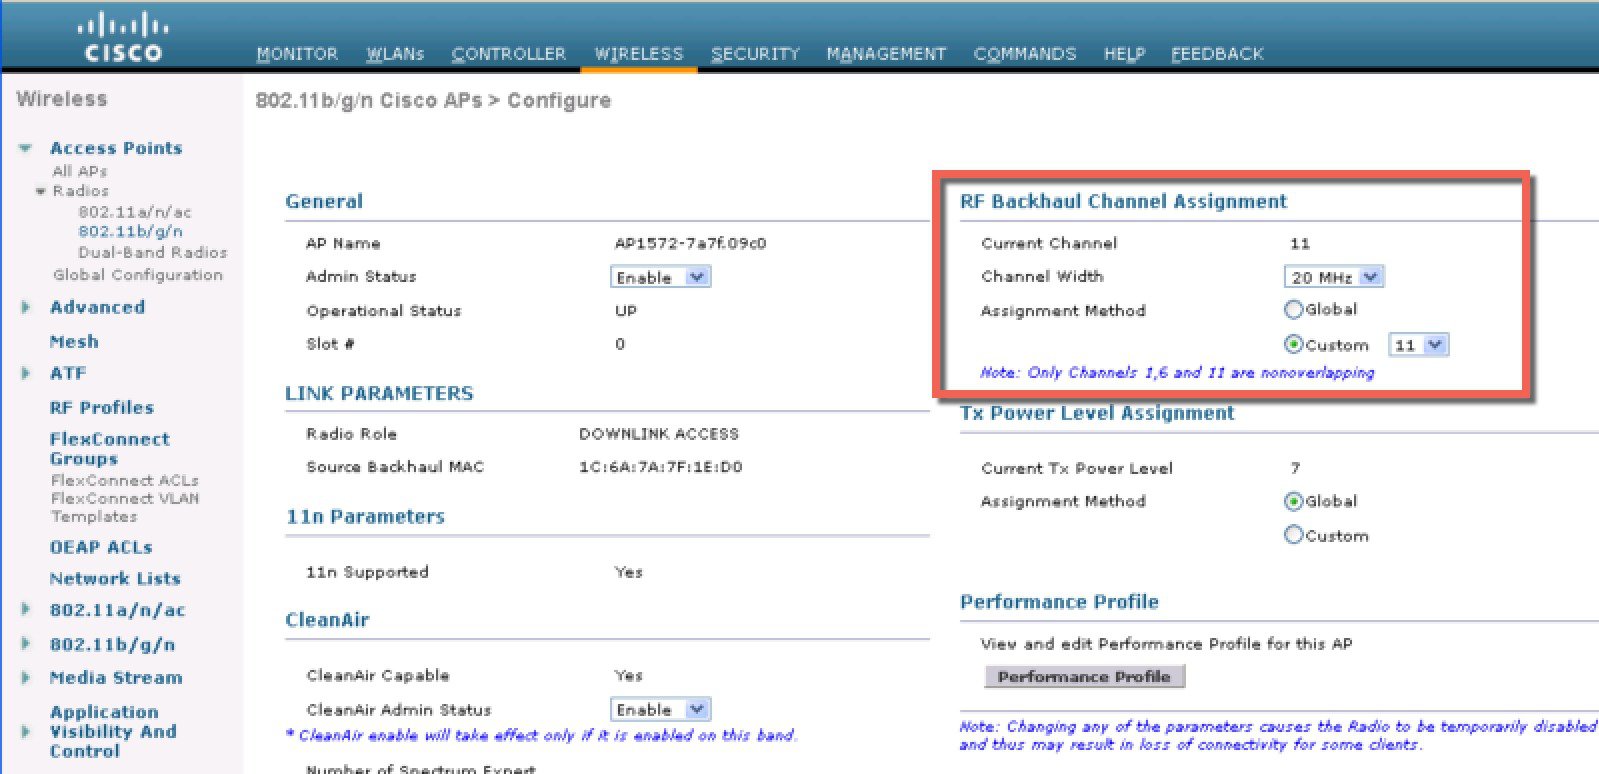Image resolution: width=1599 pixels, height=774 pixels.
Task: Click the Current Tx Power Level value 7
Action: tap(1295, 468)
